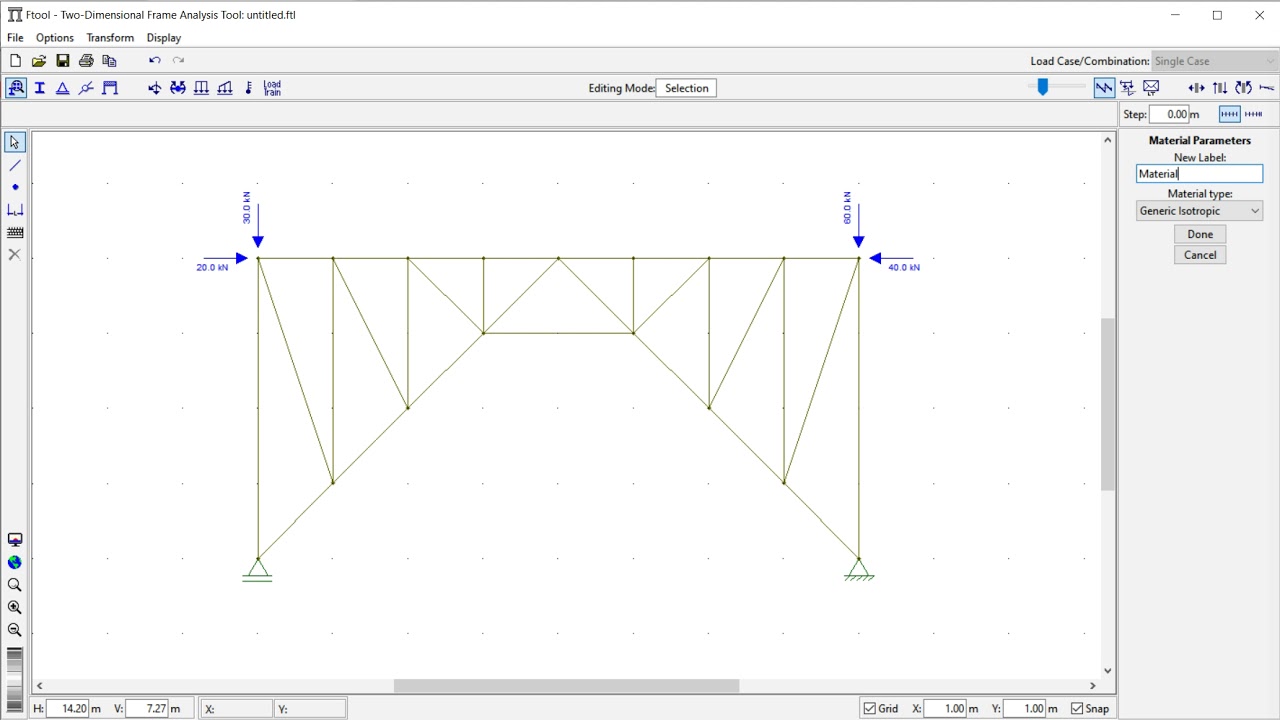Click the grid Y spacing field
1280x720 pixels.
(1024, 708)
